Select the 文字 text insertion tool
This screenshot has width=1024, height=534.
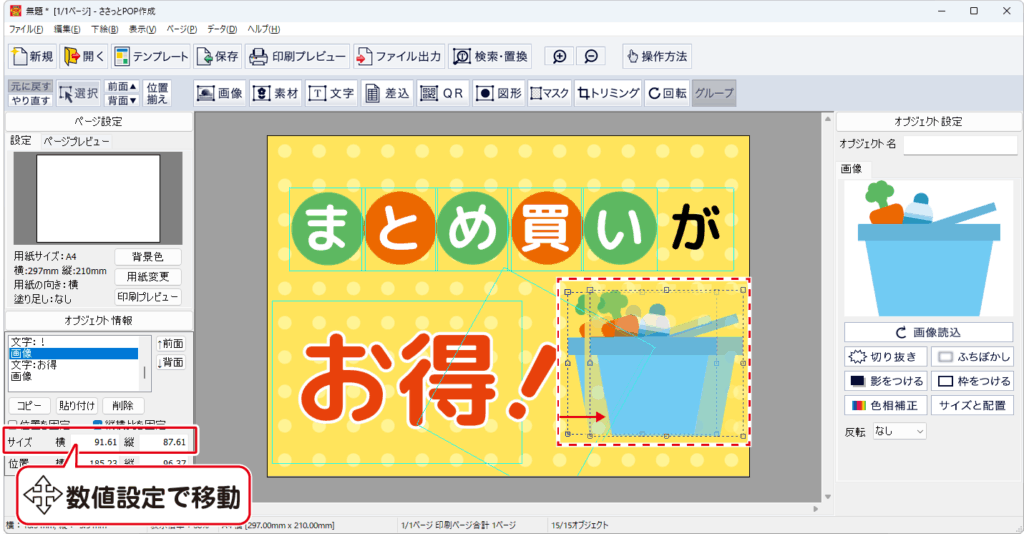[x=331, y=93]
